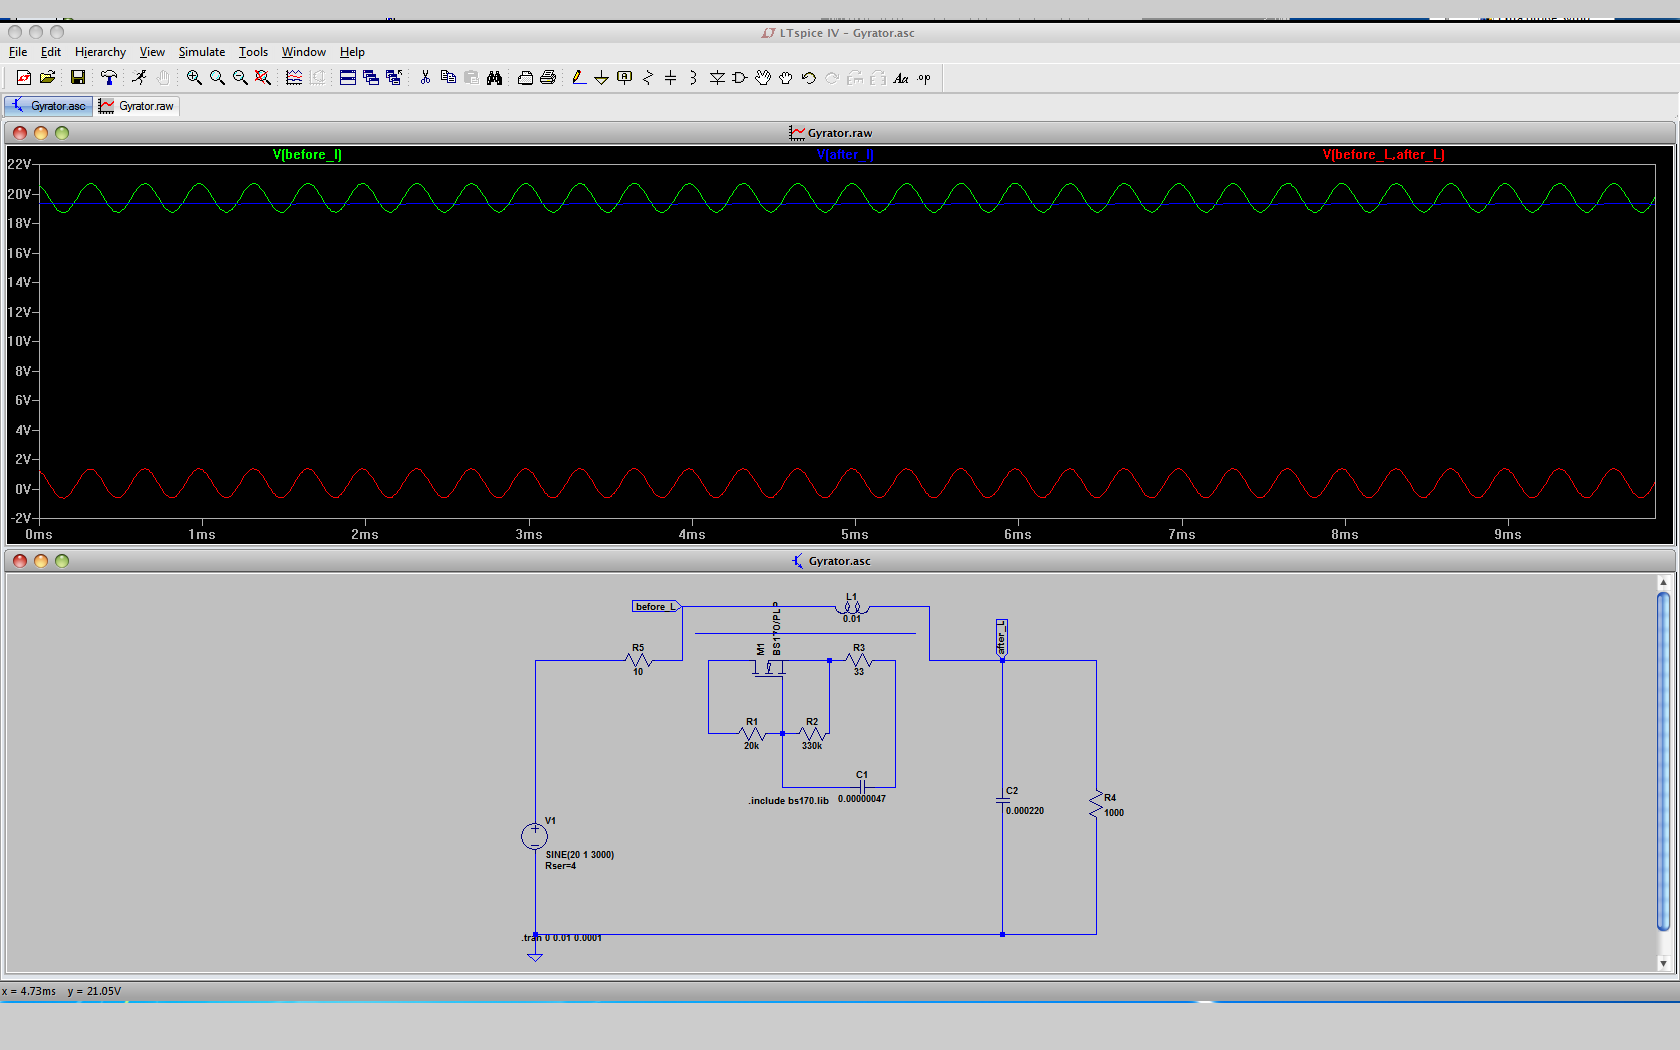Select the Drag closed-hand tool
The image size is (1680, 1050).
786,78
